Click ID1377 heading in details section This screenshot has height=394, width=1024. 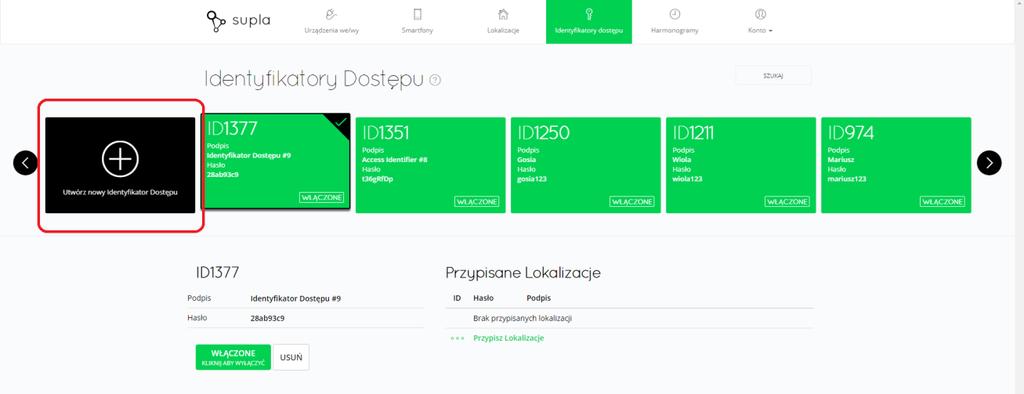click(217, 272)
